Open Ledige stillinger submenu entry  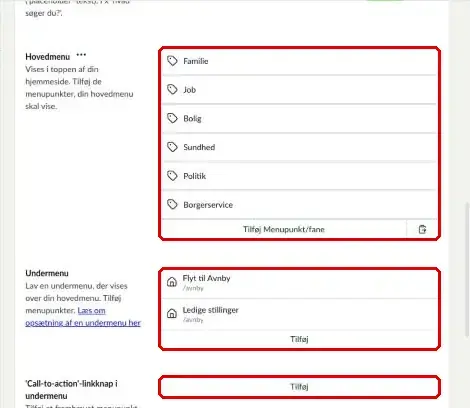tap(299, 314)
